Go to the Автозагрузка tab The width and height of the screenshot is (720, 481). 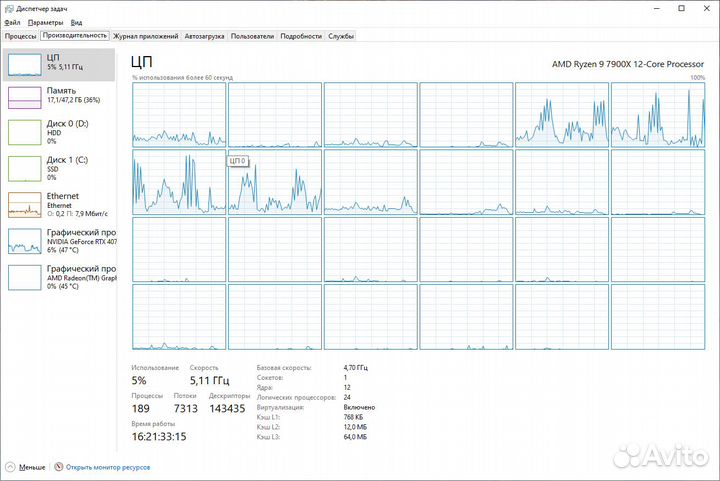[x=204, y=36]
